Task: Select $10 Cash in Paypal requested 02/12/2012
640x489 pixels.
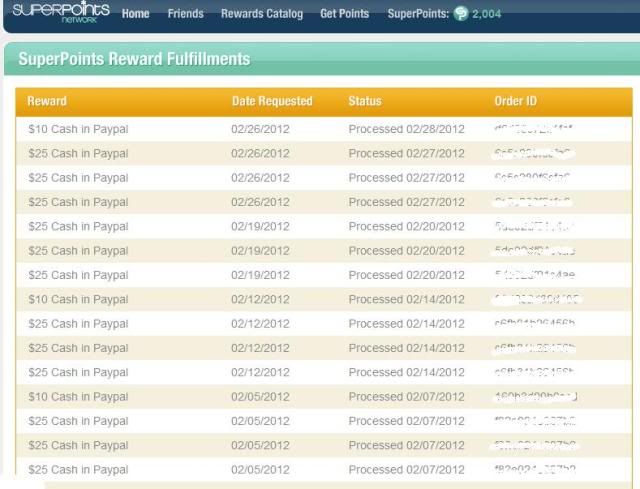Action: coord(78,300)
